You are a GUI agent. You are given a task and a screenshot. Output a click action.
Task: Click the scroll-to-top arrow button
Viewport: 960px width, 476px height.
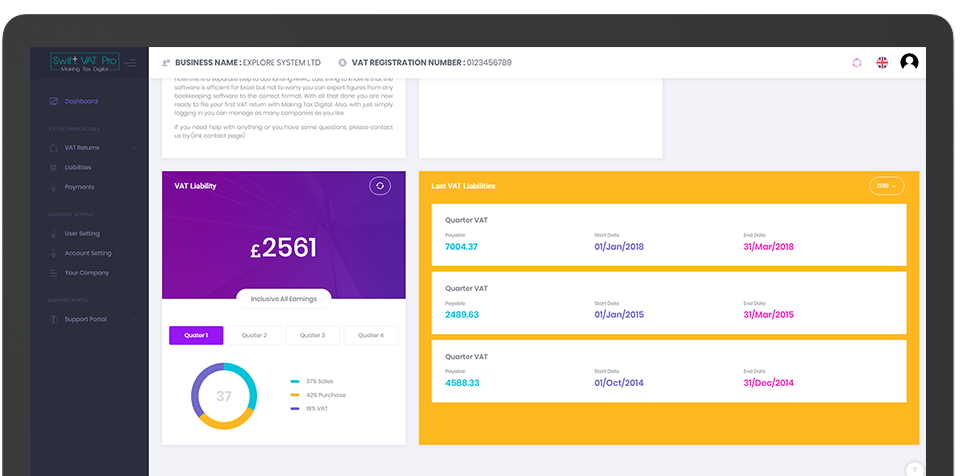click(913, 469)
